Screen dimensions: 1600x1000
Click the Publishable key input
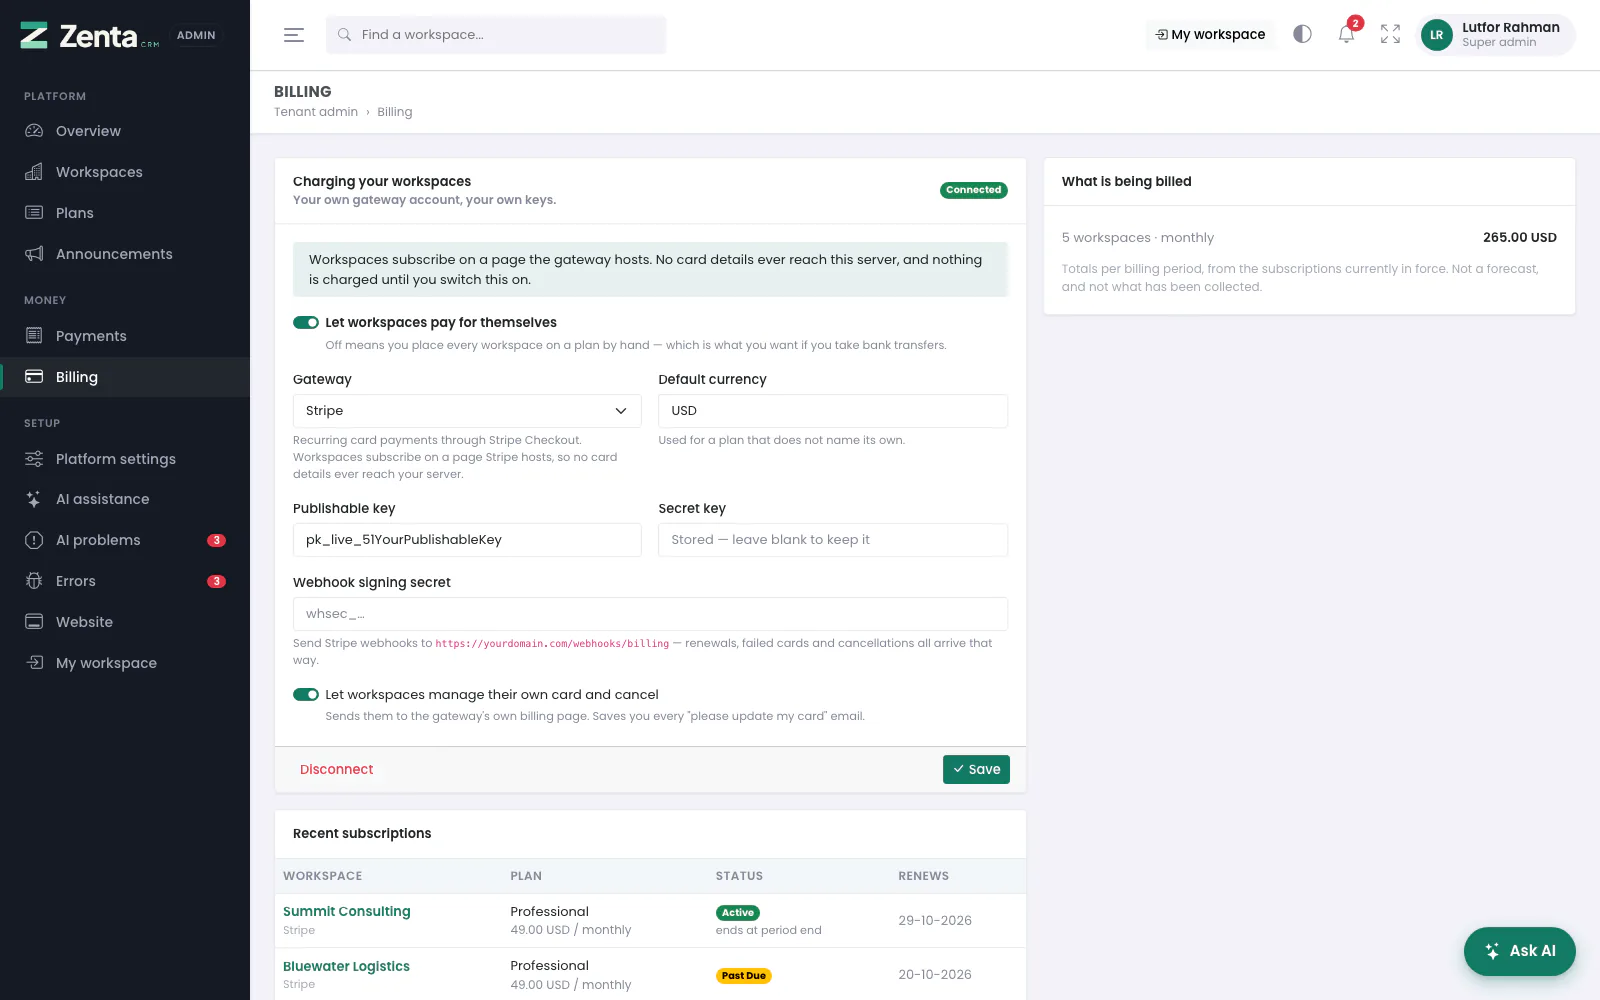pos(467,540)
